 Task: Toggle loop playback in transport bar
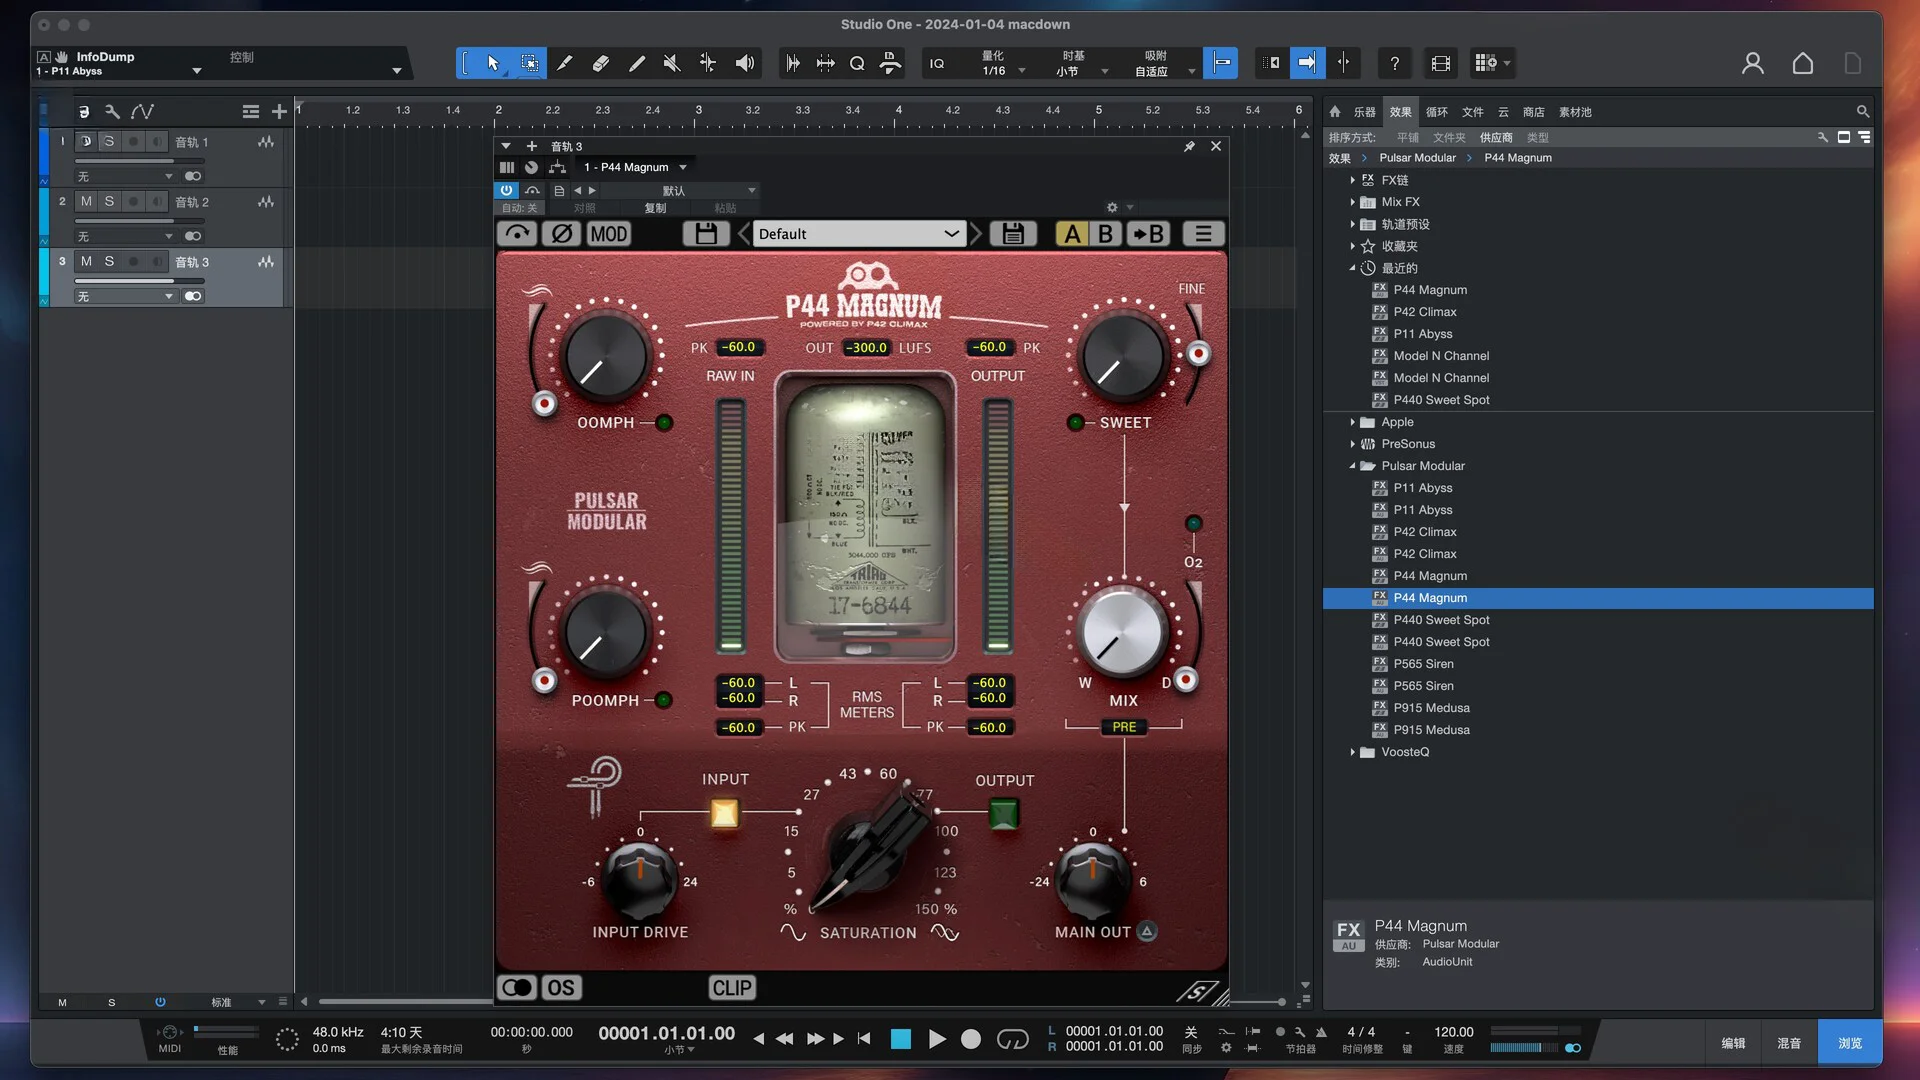click(x=1012, y=1039)
